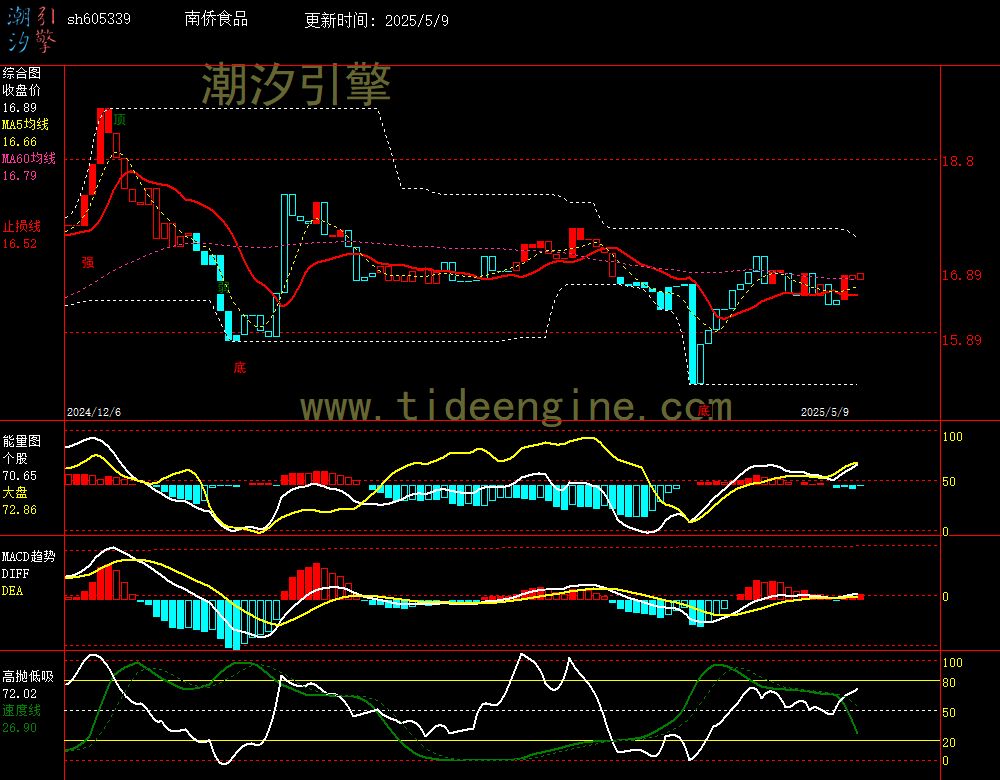This screenshot has width=1000, height=780.
Task: Click the white DIFF legend label
Action: pyautogui.click(x=15, y=574)
